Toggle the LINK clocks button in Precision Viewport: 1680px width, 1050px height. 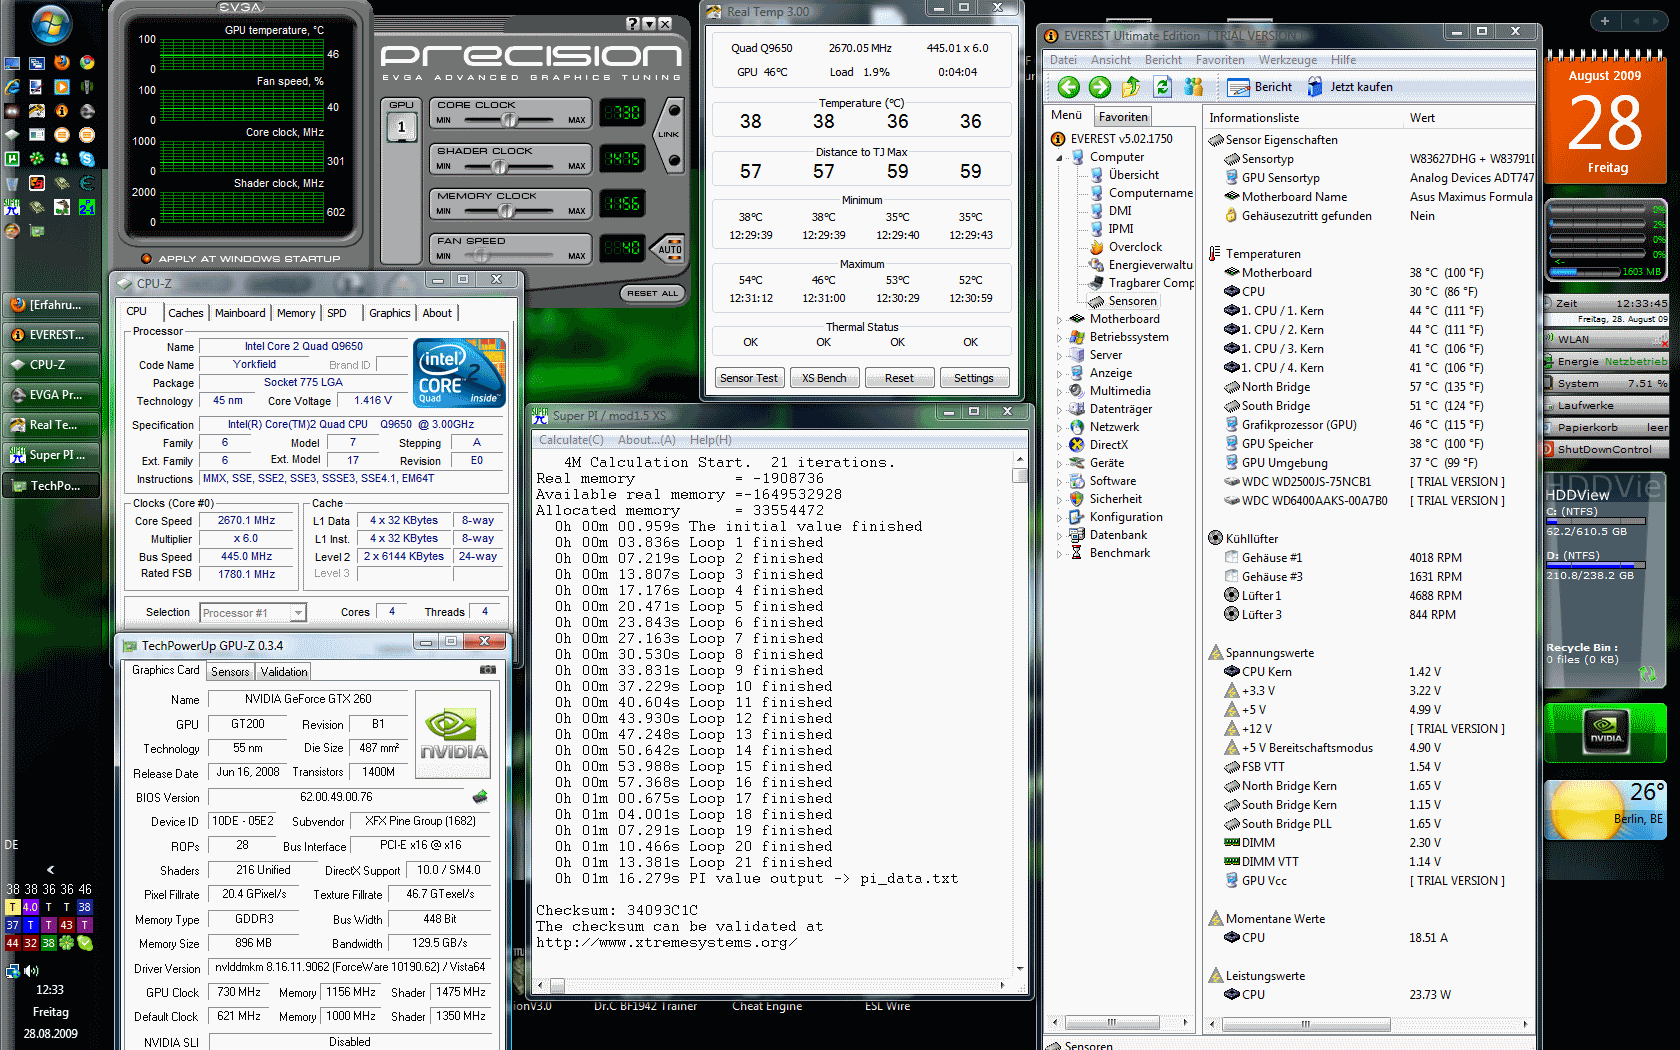[x=670, y=134]
